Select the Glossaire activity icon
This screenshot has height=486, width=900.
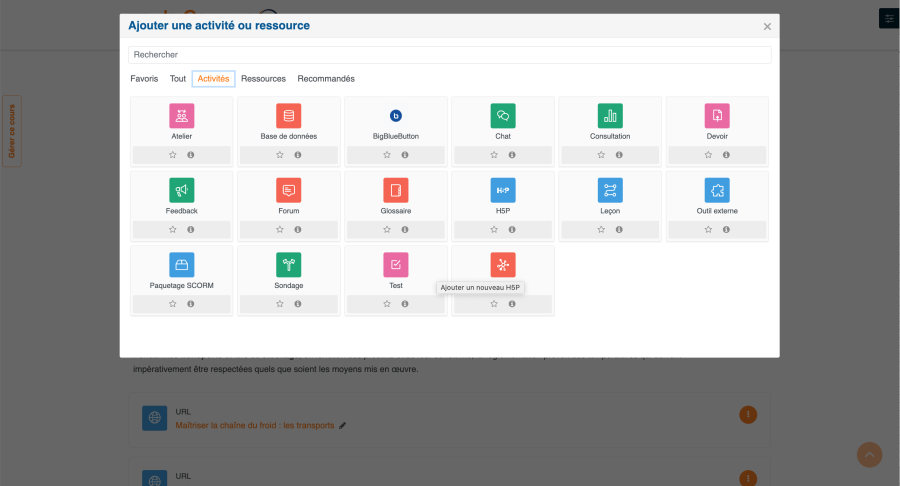tap(396, 190)
